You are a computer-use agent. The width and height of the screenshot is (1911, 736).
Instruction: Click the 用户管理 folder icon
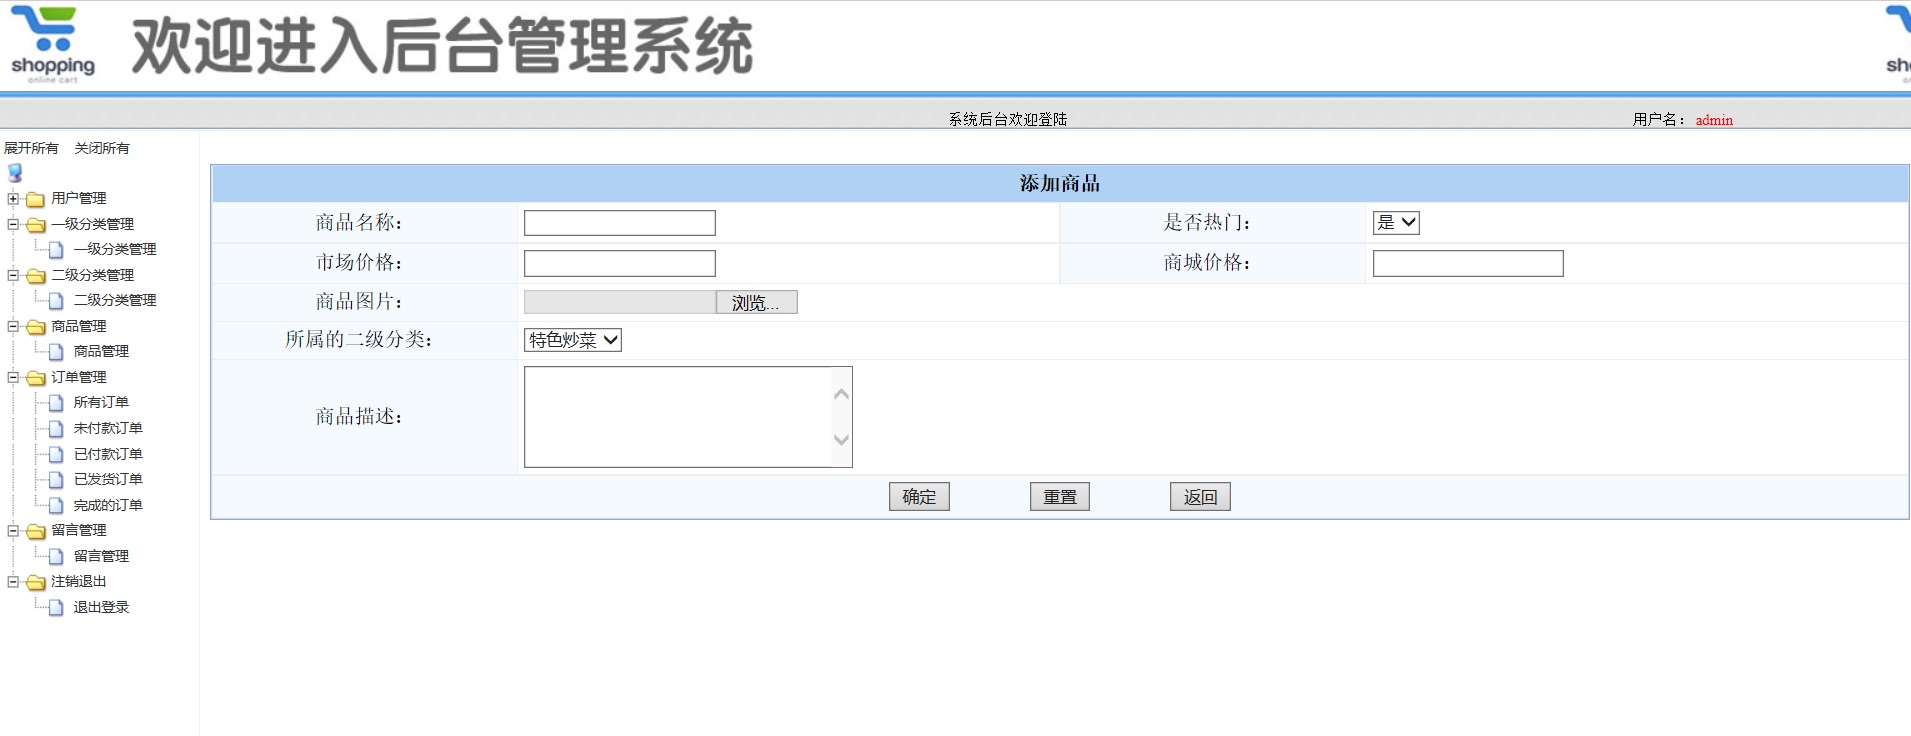[36, 199]
